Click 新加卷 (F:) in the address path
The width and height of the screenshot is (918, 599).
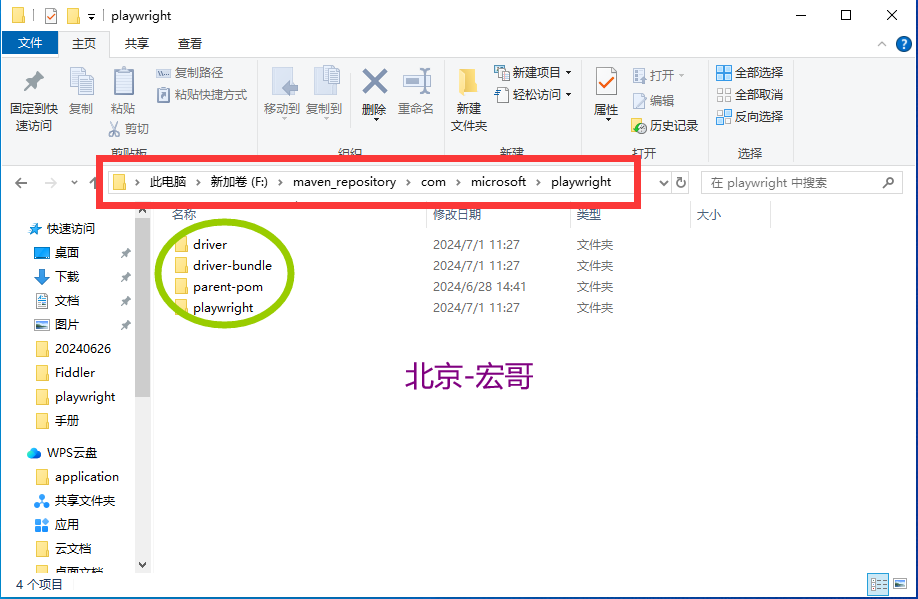(239, 182)
